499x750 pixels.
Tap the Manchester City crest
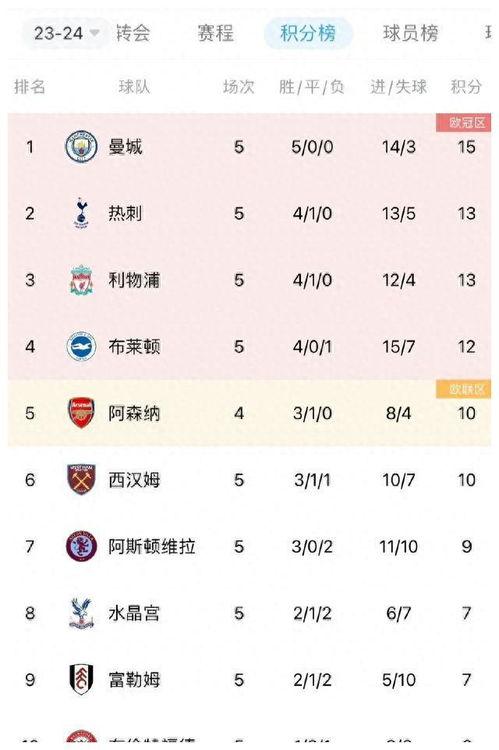[81, 146]
